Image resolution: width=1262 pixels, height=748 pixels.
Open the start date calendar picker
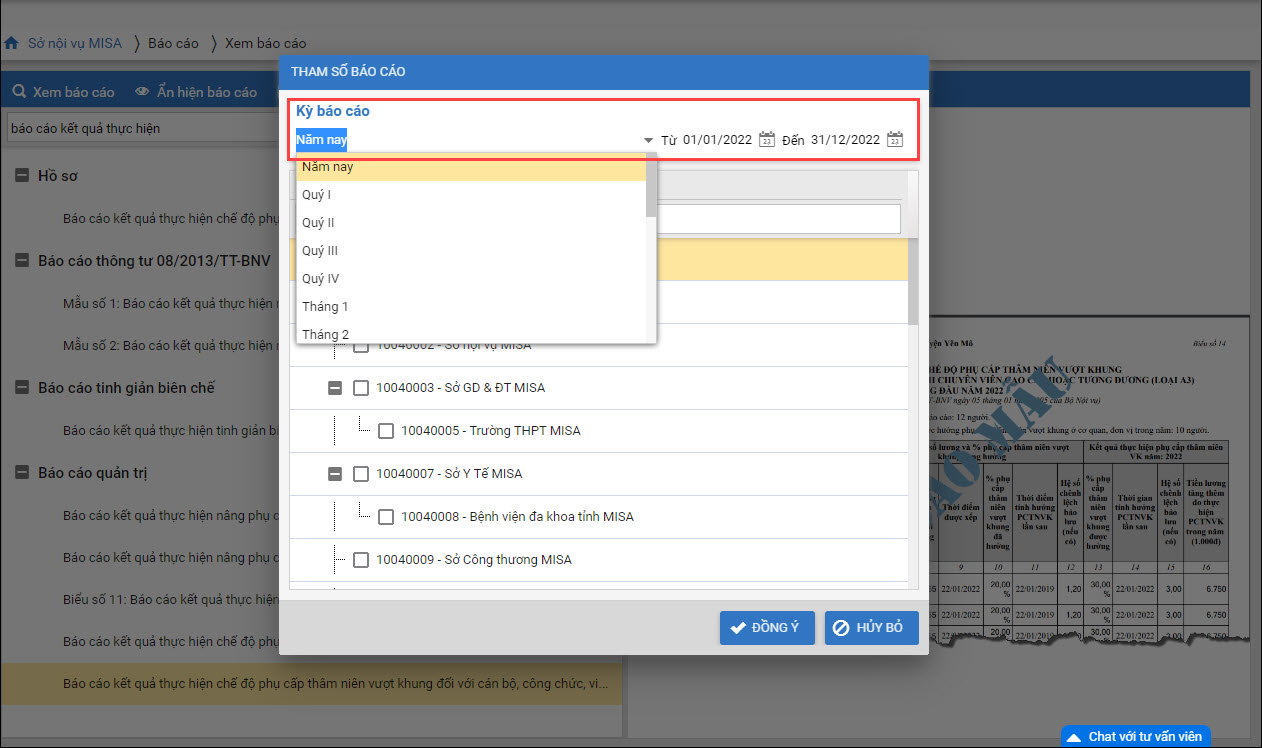coord(767,140)
